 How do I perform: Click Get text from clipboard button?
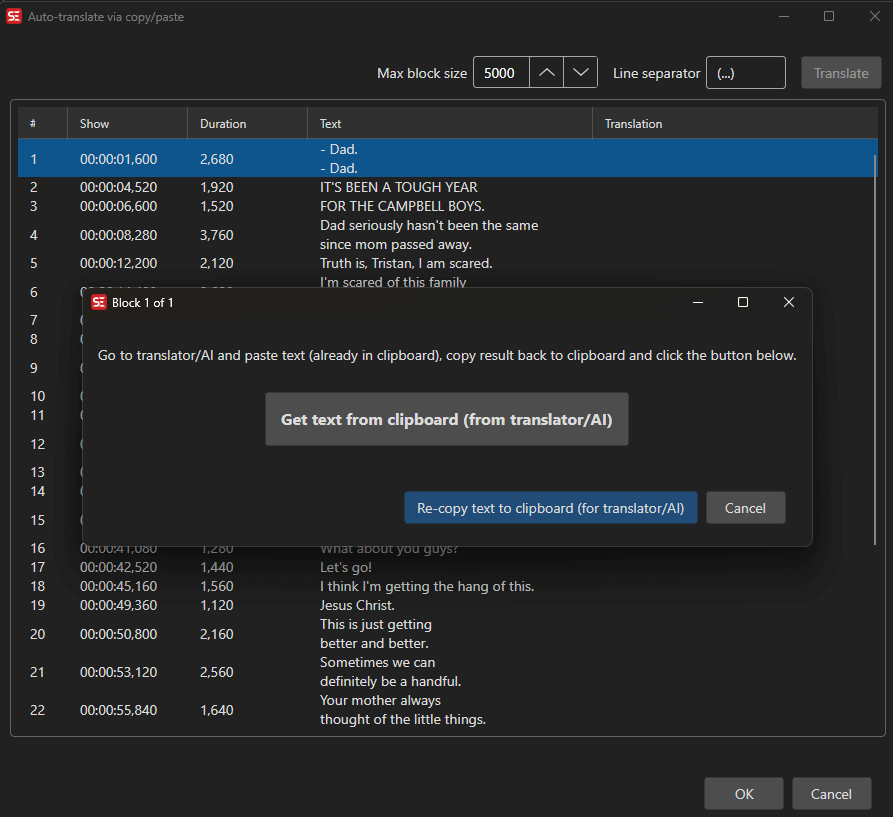[x=446, y=419]
